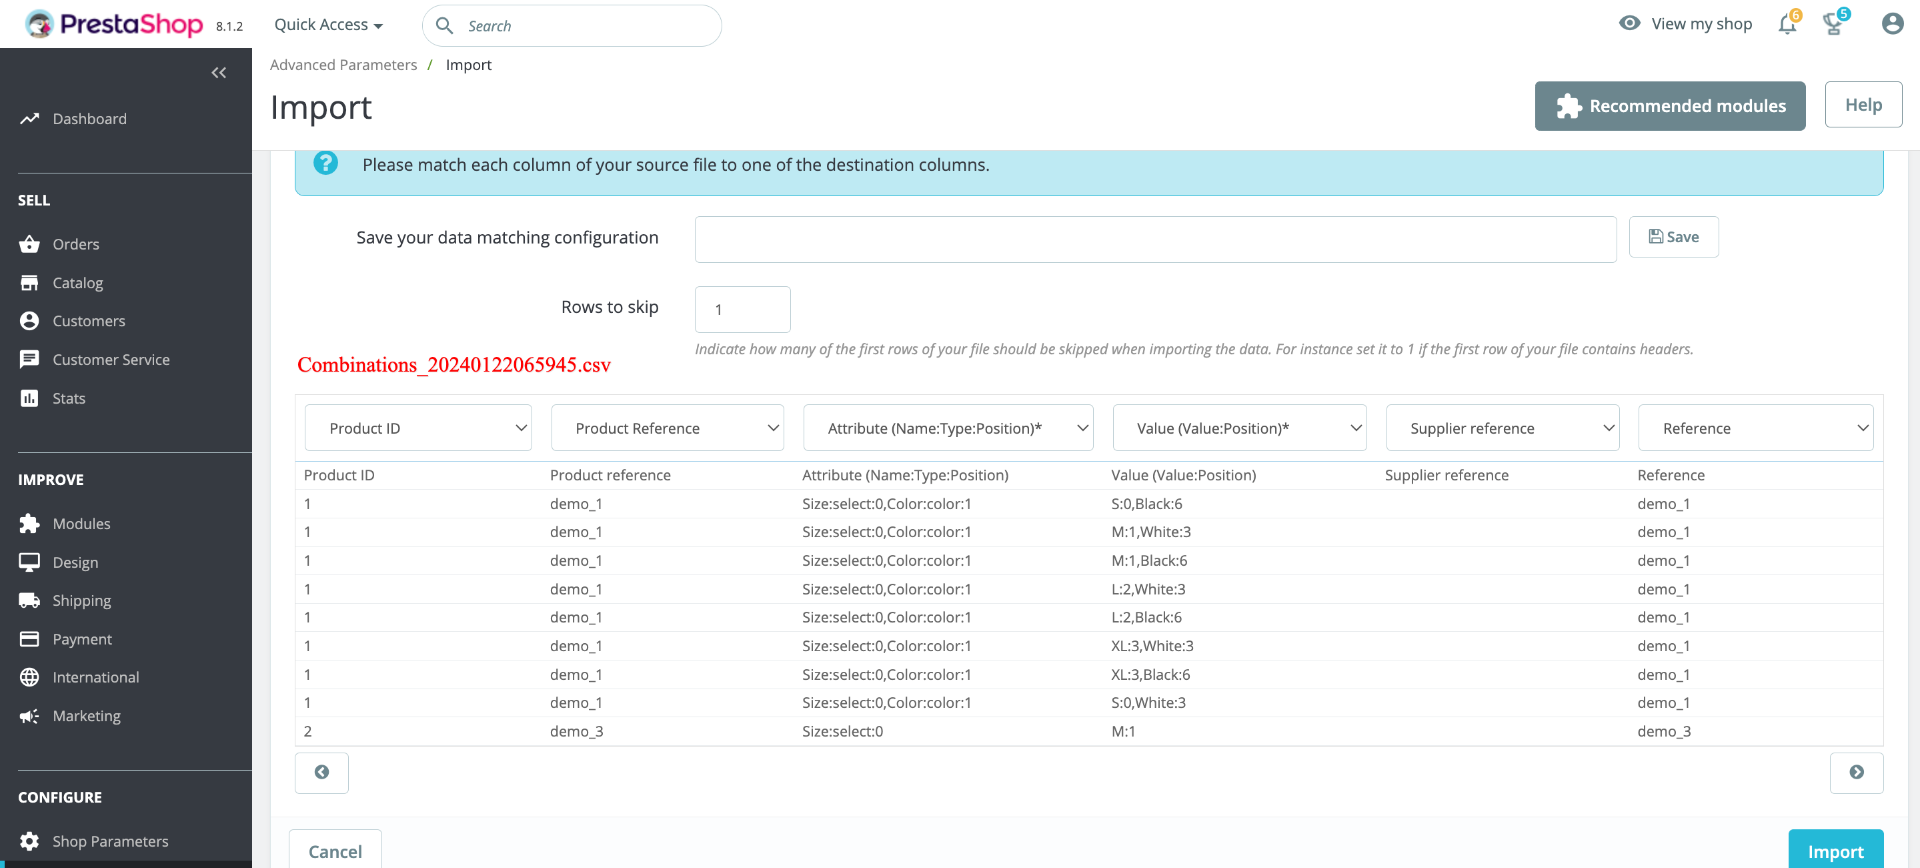Go to next columns with right arrow
Image resolution: width=1920 pixels, height=868 pixels.
pyautogui.click(x=1857, y=773)
